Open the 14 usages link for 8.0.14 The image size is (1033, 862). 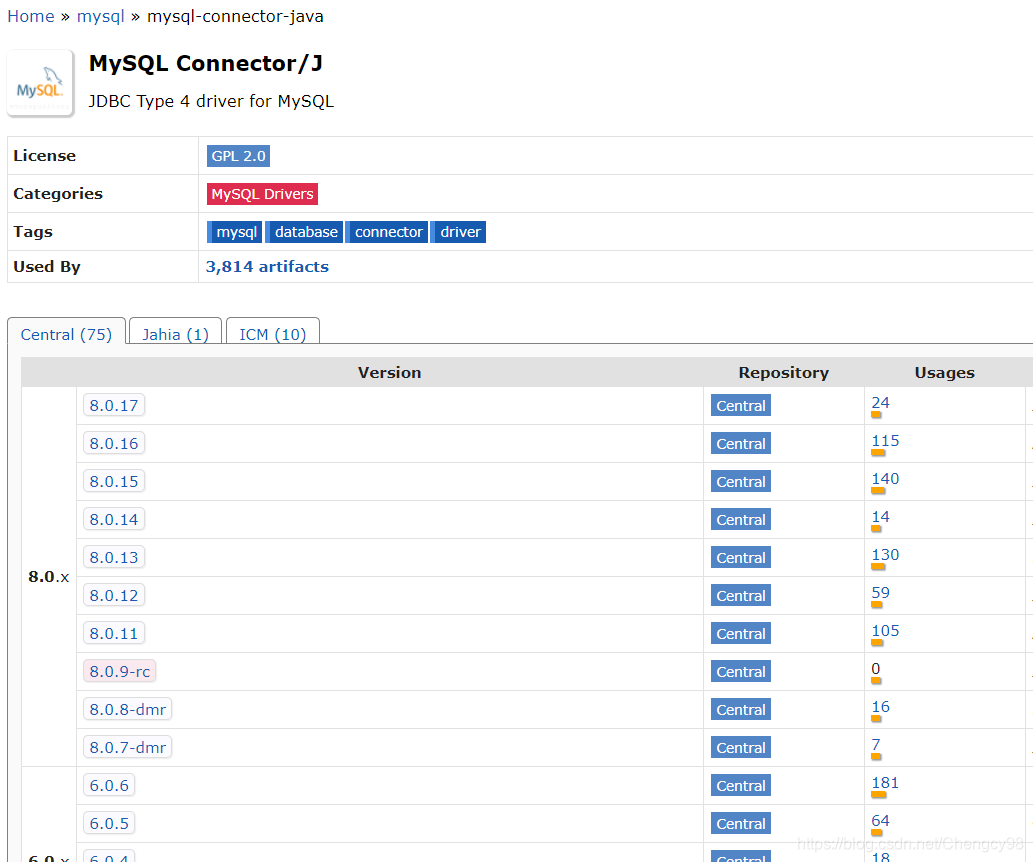coord(880,517)
